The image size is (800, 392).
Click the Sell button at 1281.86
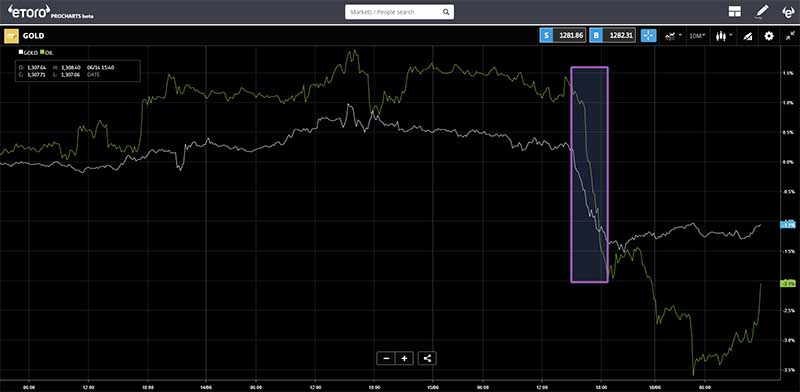pyautogui.click(x=563, y=36)
